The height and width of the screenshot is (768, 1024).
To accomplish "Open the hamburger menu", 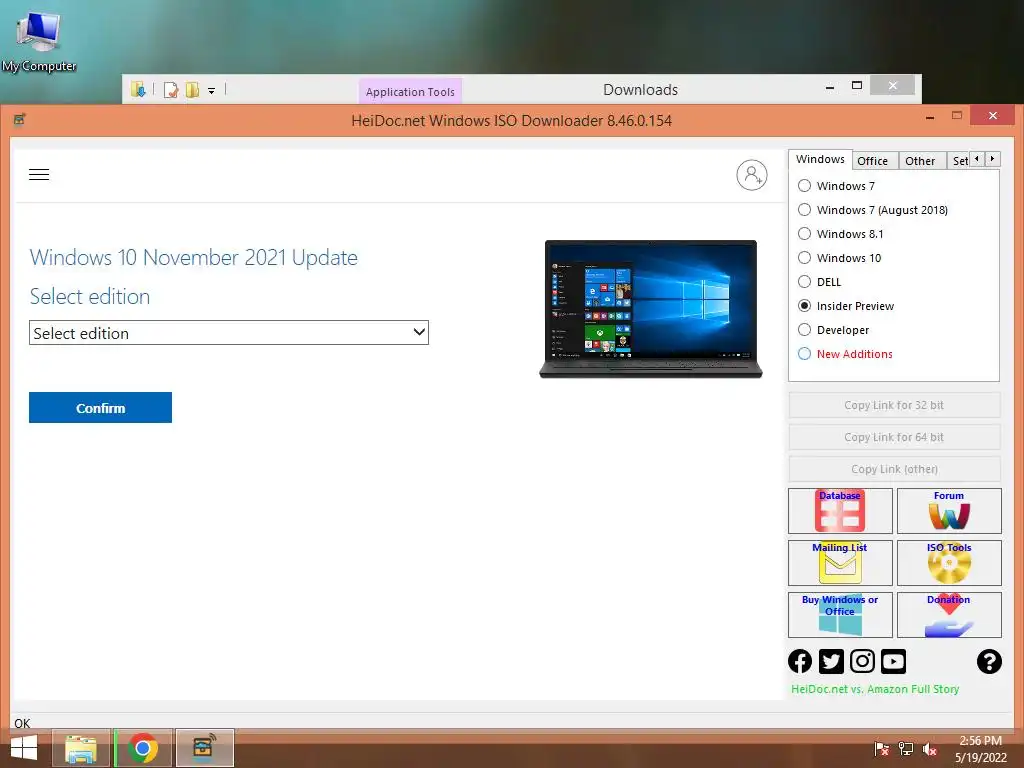I will (39, 174).
